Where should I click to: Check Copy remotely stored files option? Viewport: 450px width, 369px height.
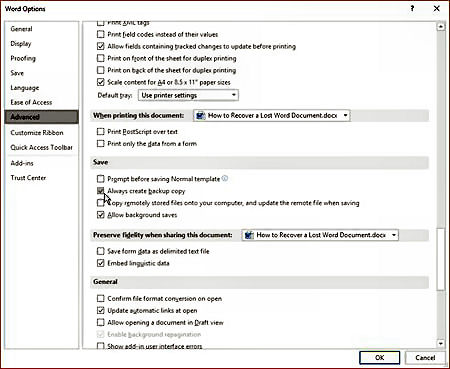[100, 203]
